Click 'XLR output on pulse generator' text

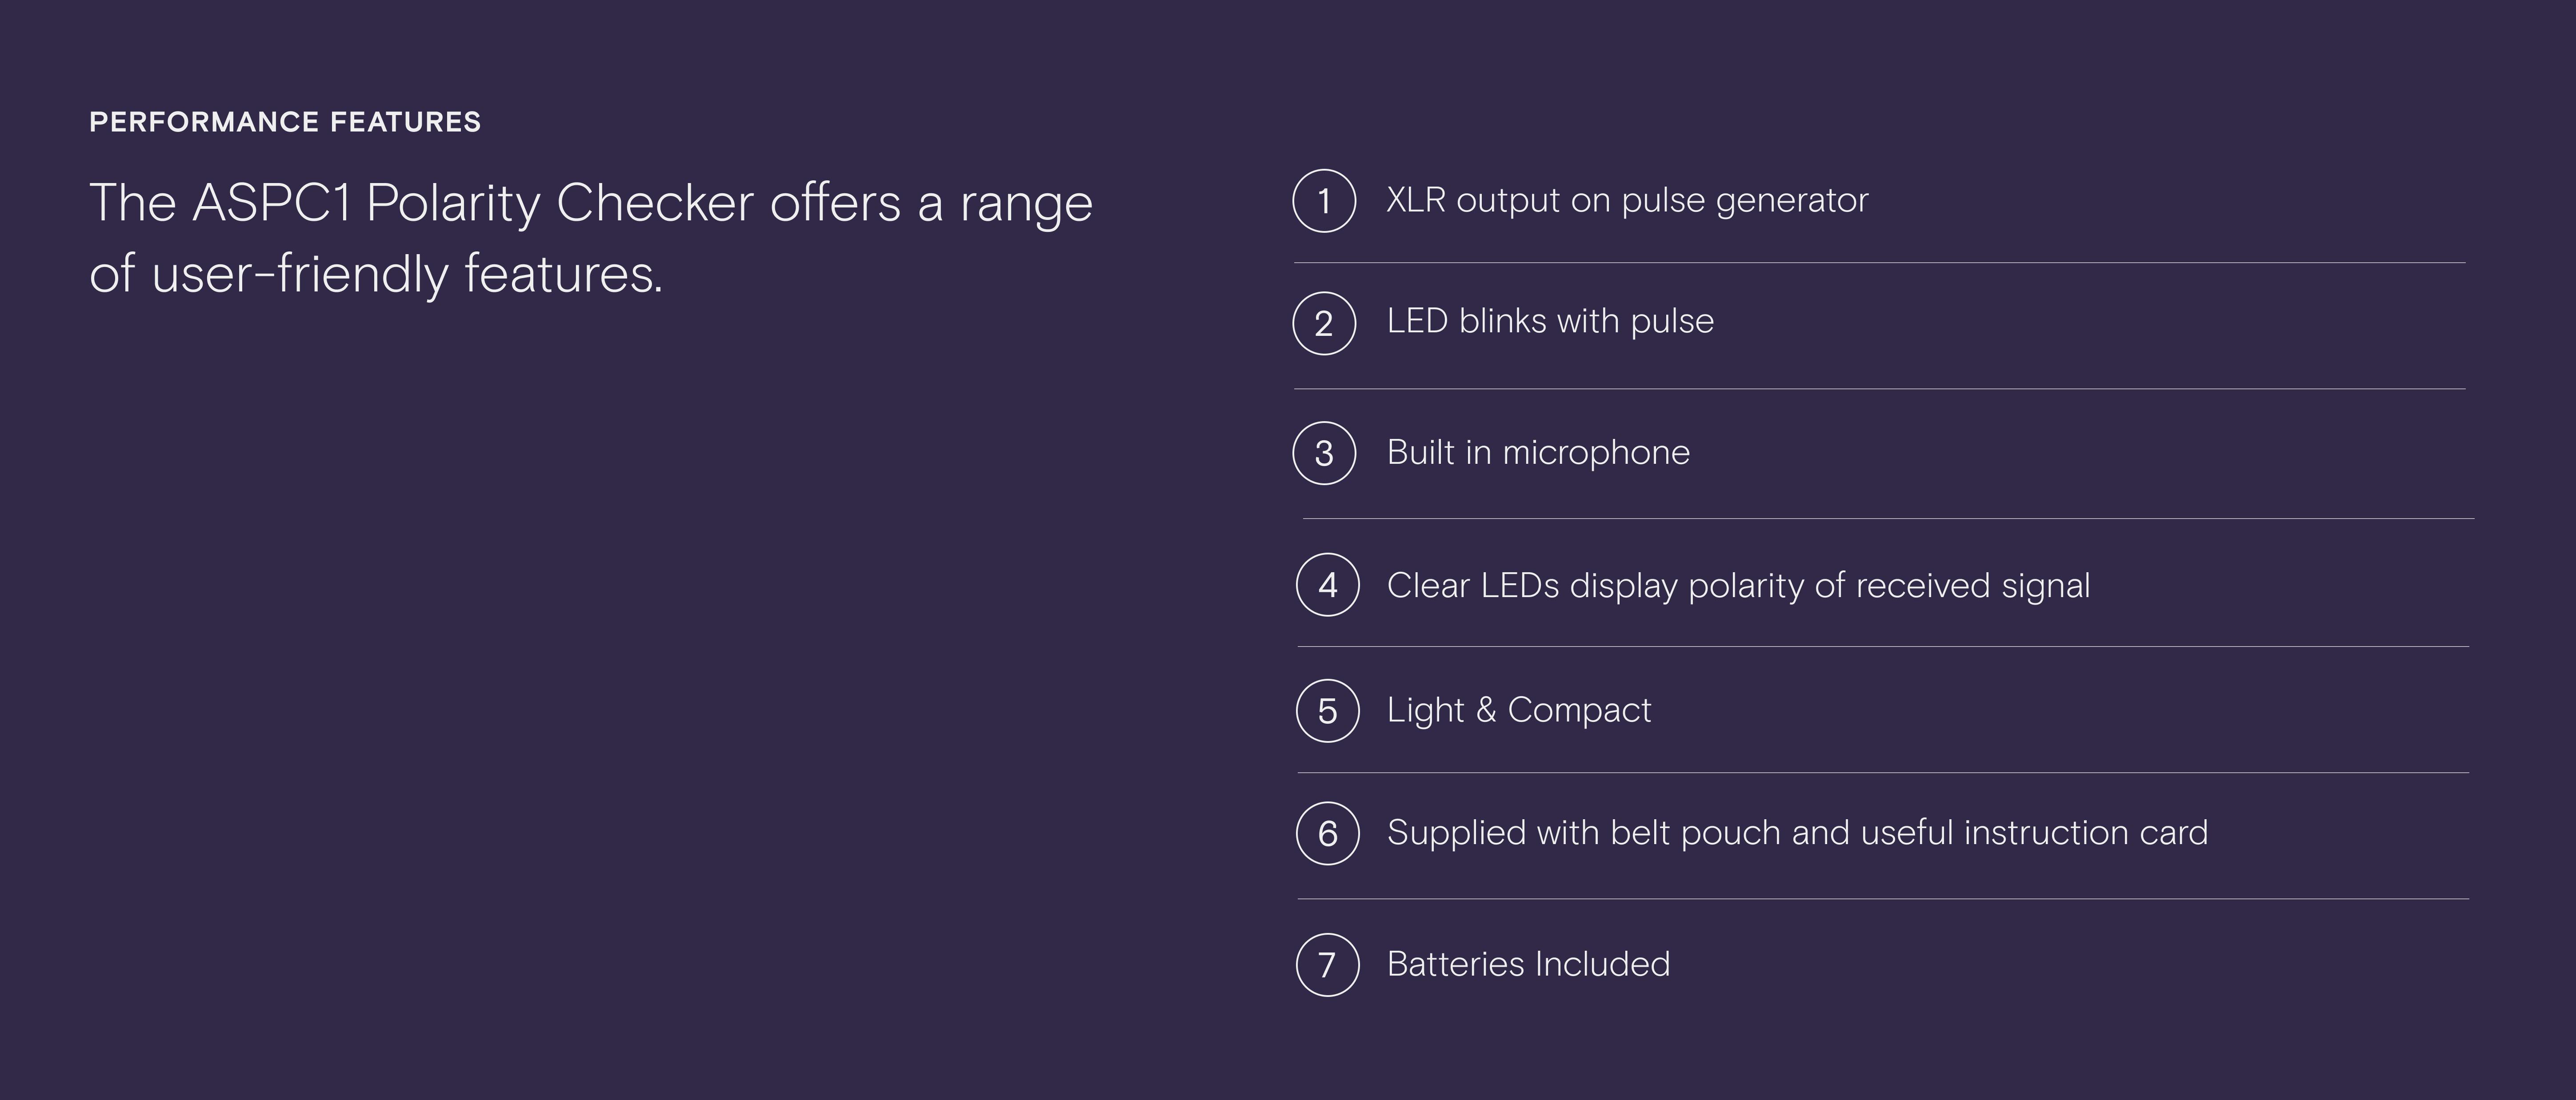click(x=1627, y=201)
